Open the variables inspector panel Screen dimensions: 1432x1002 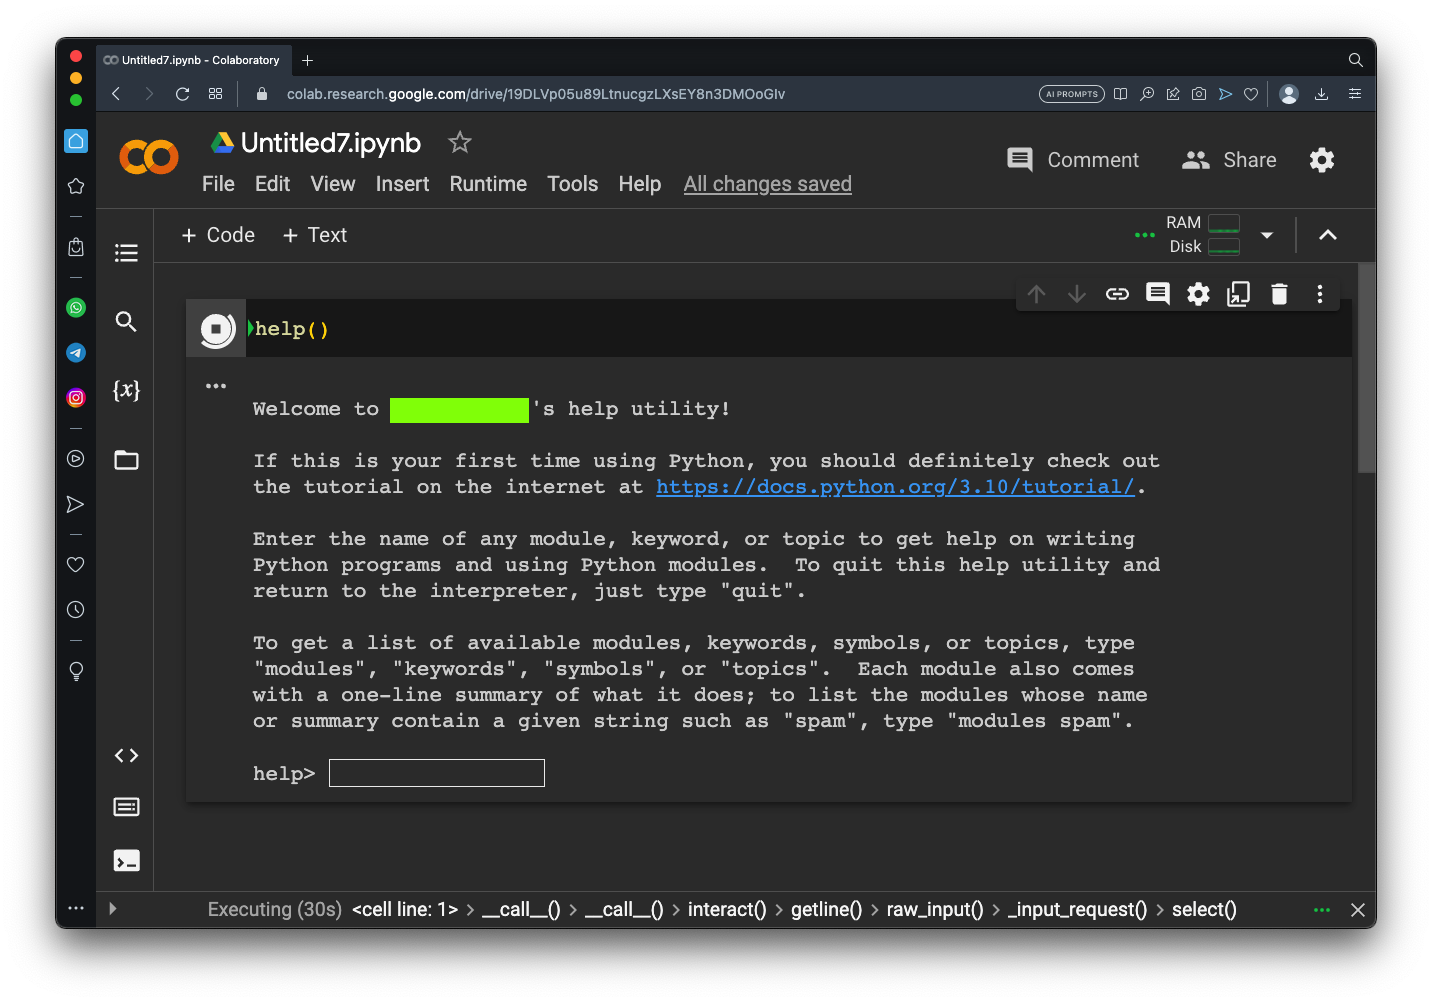pos(126,390)
